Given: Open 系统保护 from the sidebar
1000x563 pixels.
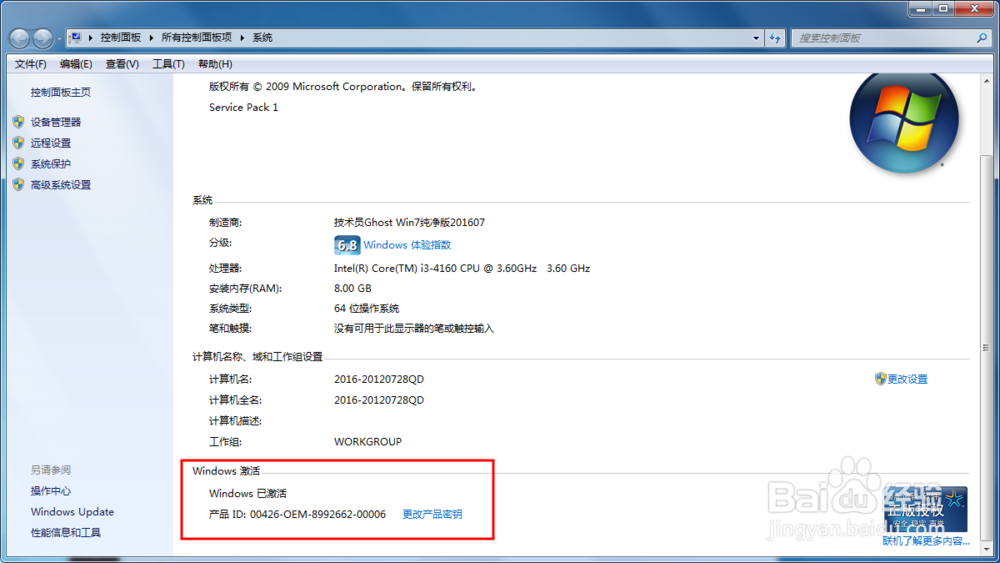Looking at the screenshot, I should (50, 164).
